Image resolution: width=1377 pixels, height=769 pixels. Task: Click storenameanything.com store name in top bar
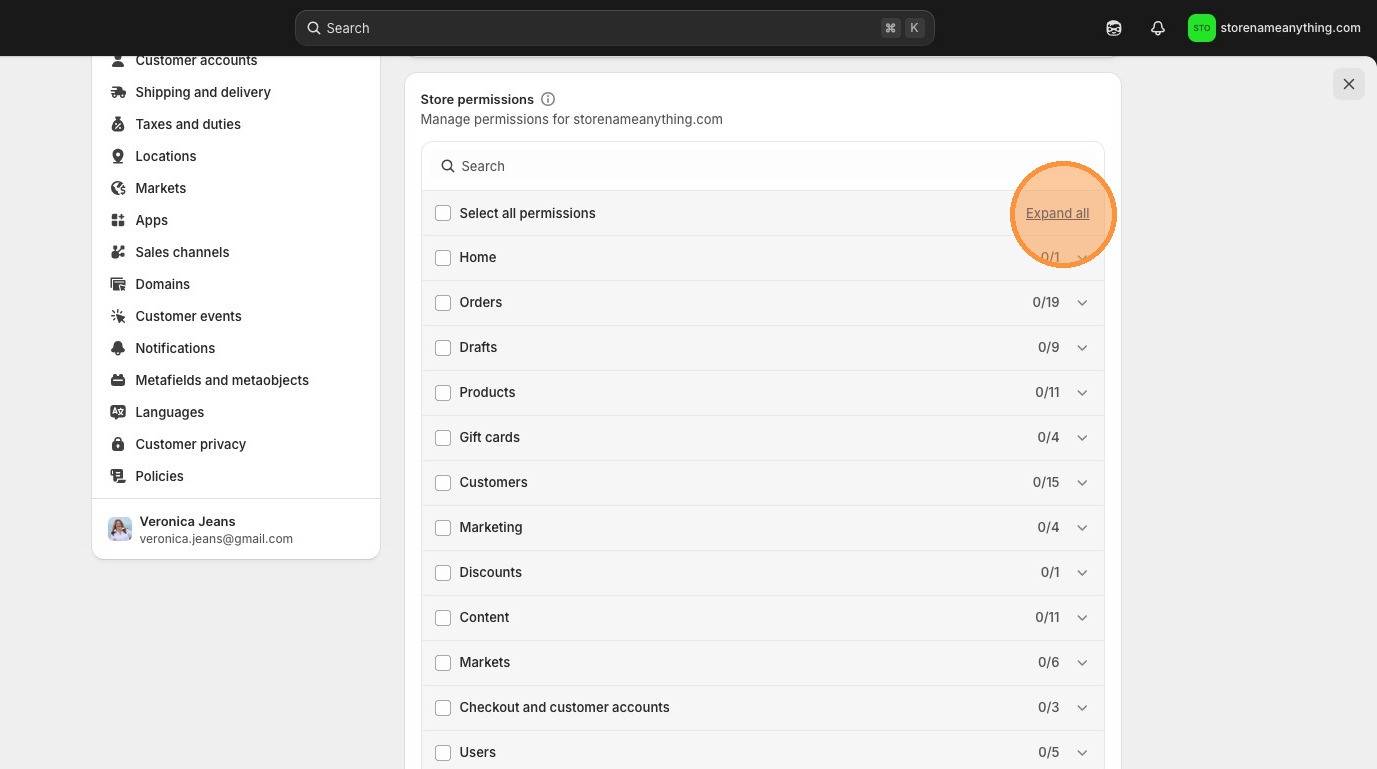(x=1290, y=28)
